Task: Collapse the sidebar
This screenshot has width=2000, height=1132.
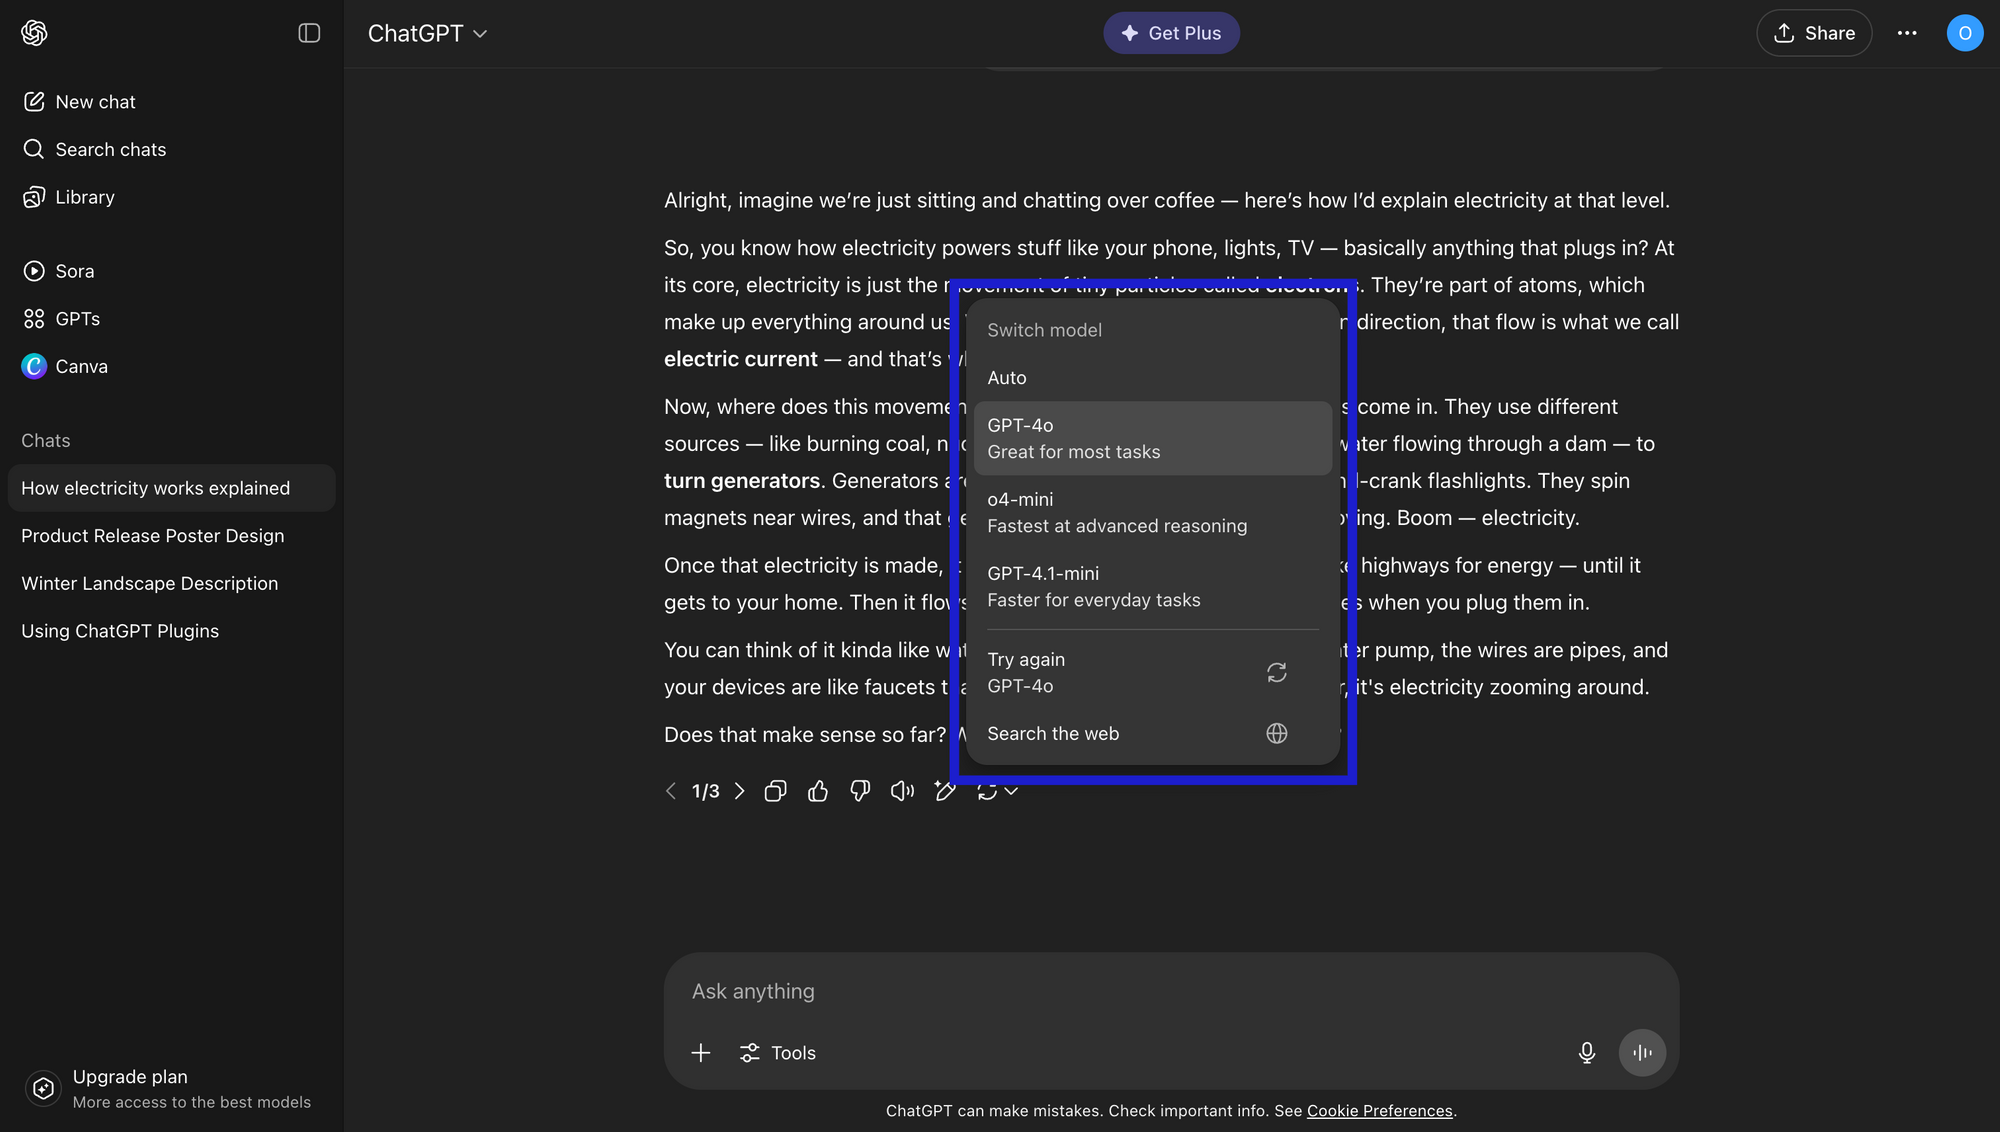Action: tap(309, 33)
